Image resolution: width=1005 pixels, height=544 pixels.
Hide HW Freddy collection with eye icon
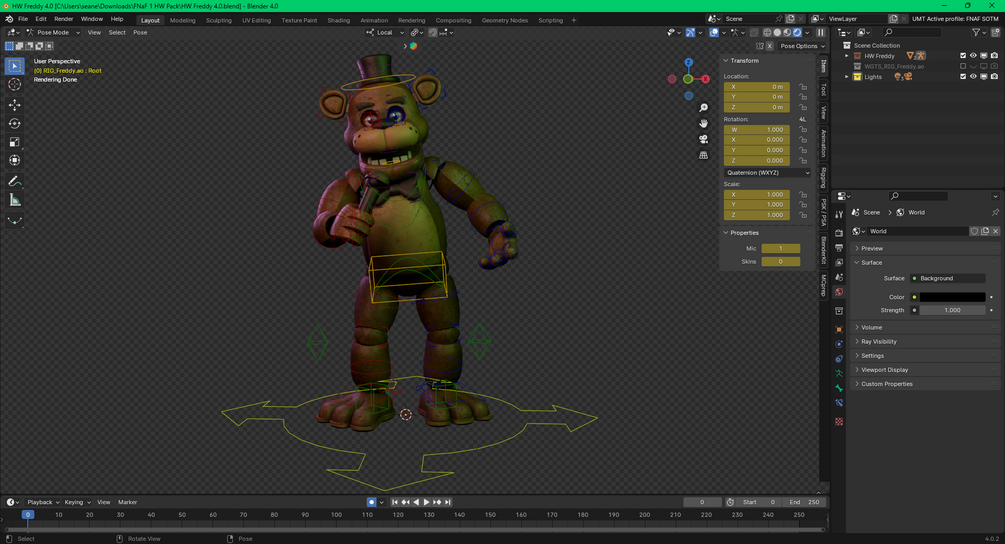tap(973, 56)
